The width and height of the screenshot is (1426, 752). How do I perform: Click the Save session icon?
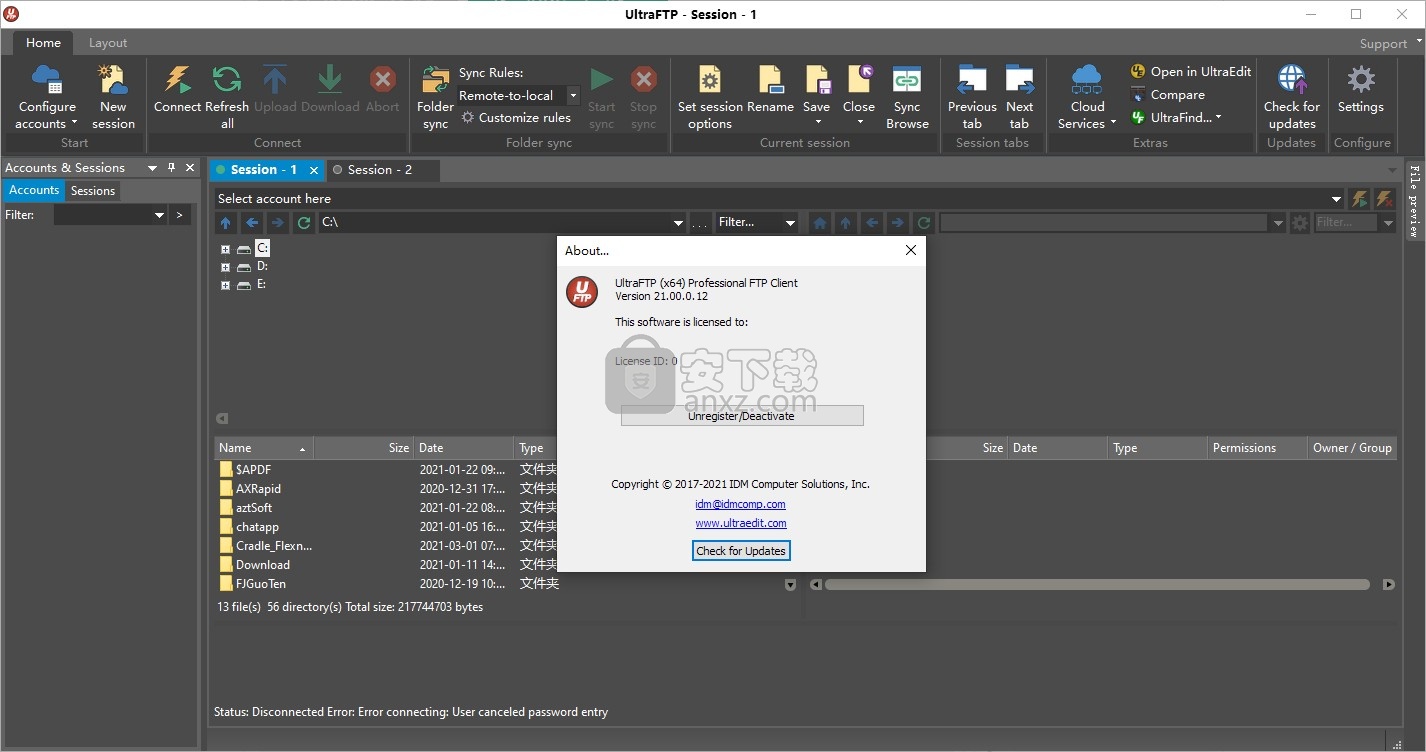click(x=816, y=80)
